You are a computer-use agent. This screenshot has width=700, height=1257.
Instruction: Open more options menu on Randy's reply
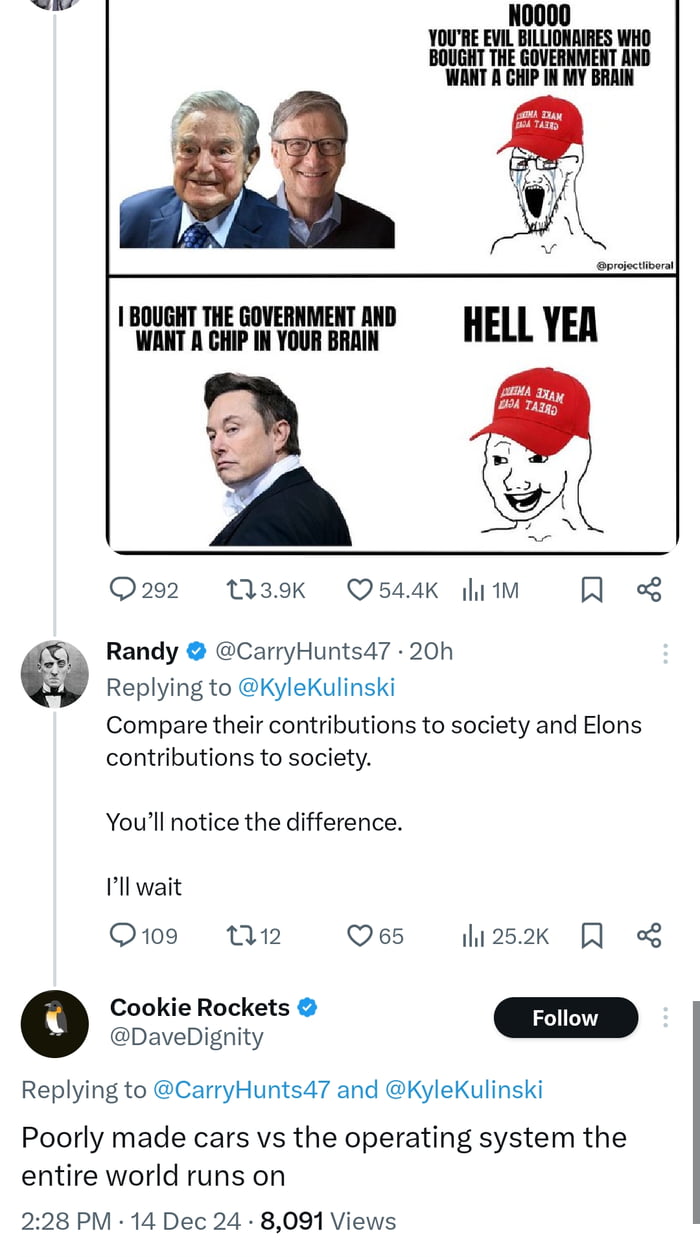665,654
